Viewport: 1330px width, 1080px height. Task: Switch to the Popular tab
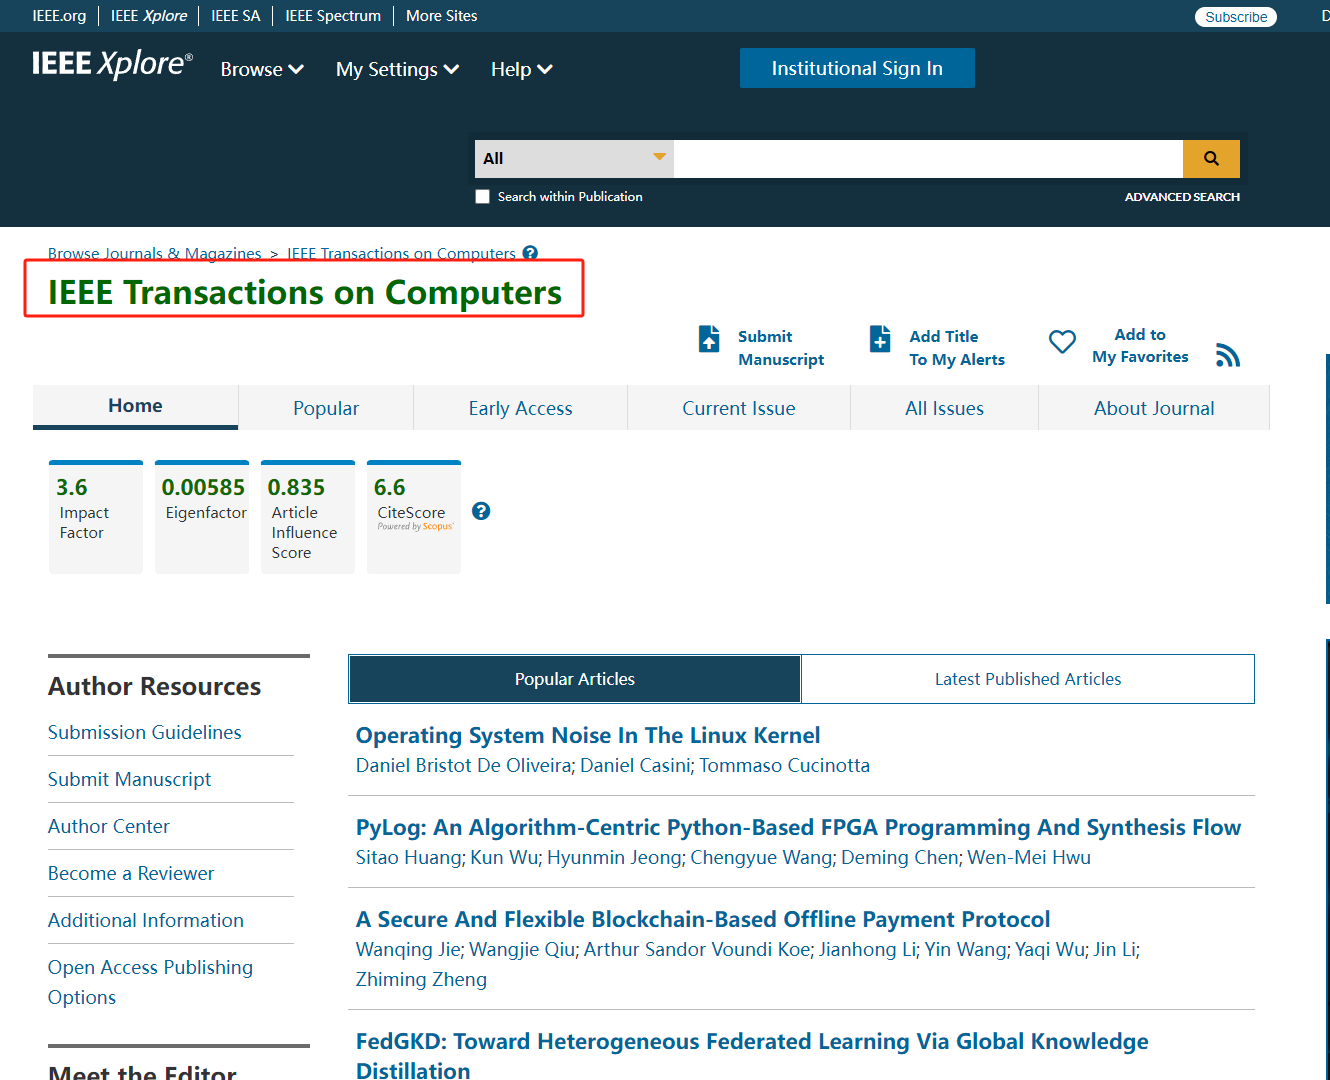[x=326, y=408]
